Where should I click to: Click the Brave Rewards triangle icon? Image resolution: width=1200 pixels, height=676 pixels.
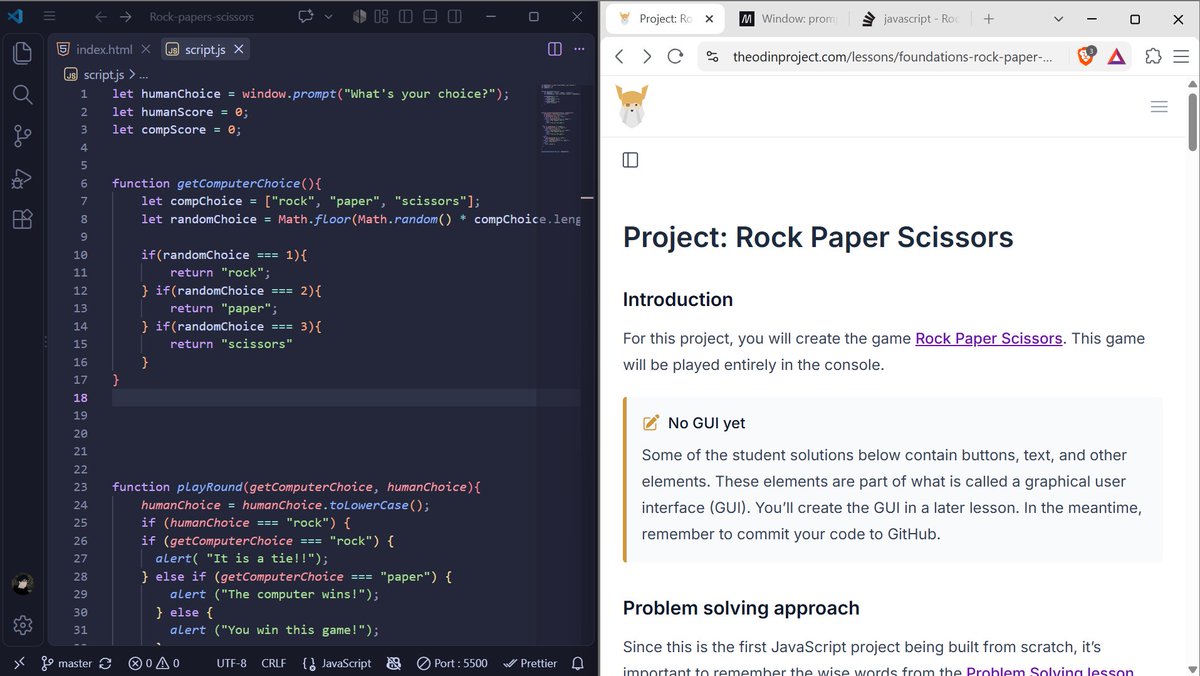pyautogui.click(x=1116, y=57)
